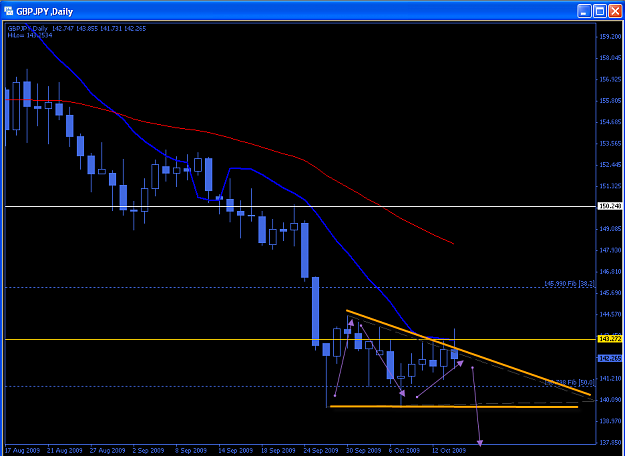Viewport: 625px width, 456px height.
Task: Select the HiLow 143.2534 indicator label
Action: point(30,35)
